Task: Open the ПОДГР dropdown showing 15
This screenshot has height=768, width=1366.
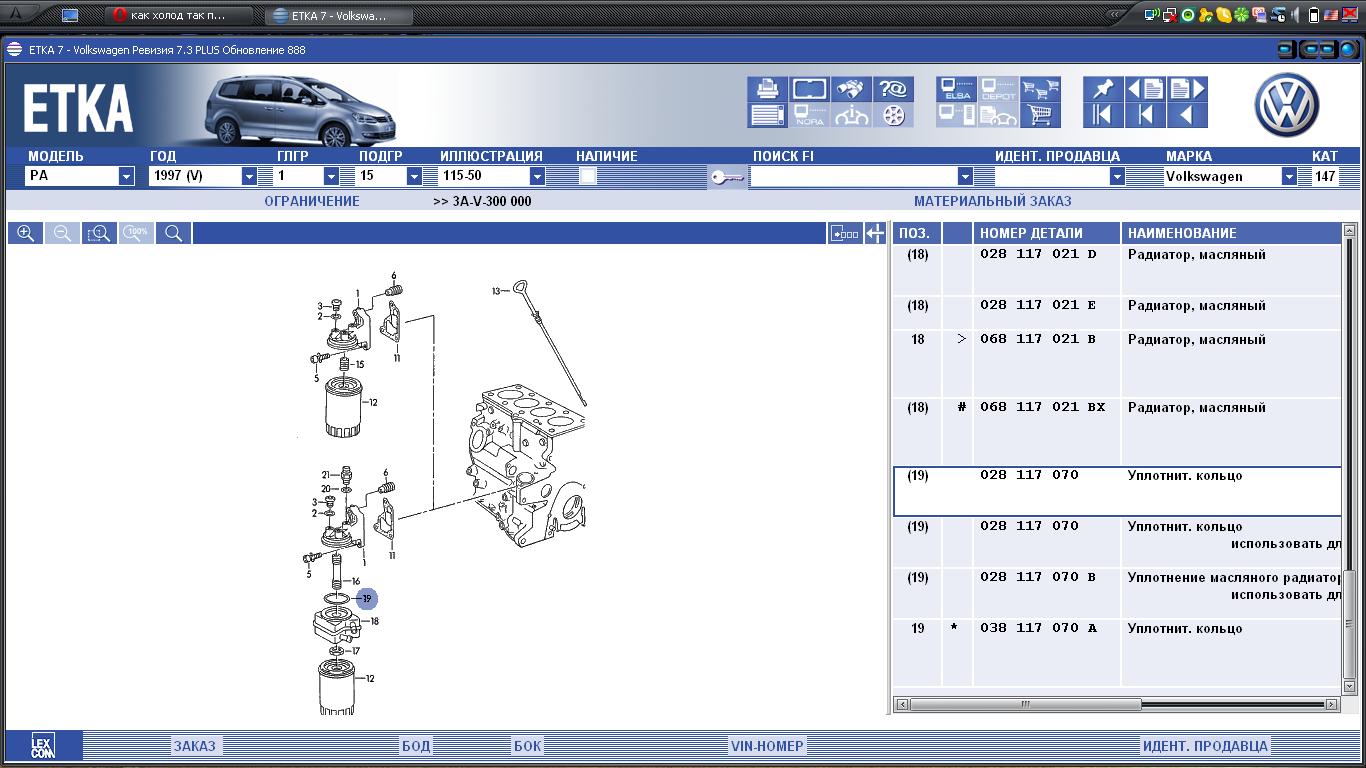Action: pyautogui.click(x=413, y=177)
